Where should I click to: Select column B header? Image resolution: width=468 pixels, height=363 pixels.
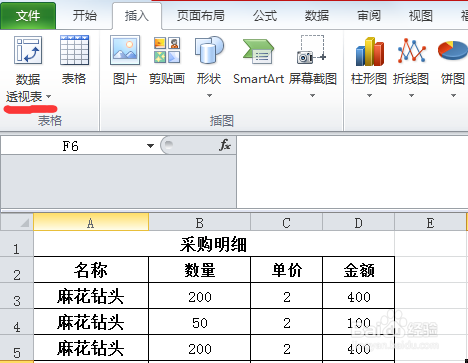(199, 222)
